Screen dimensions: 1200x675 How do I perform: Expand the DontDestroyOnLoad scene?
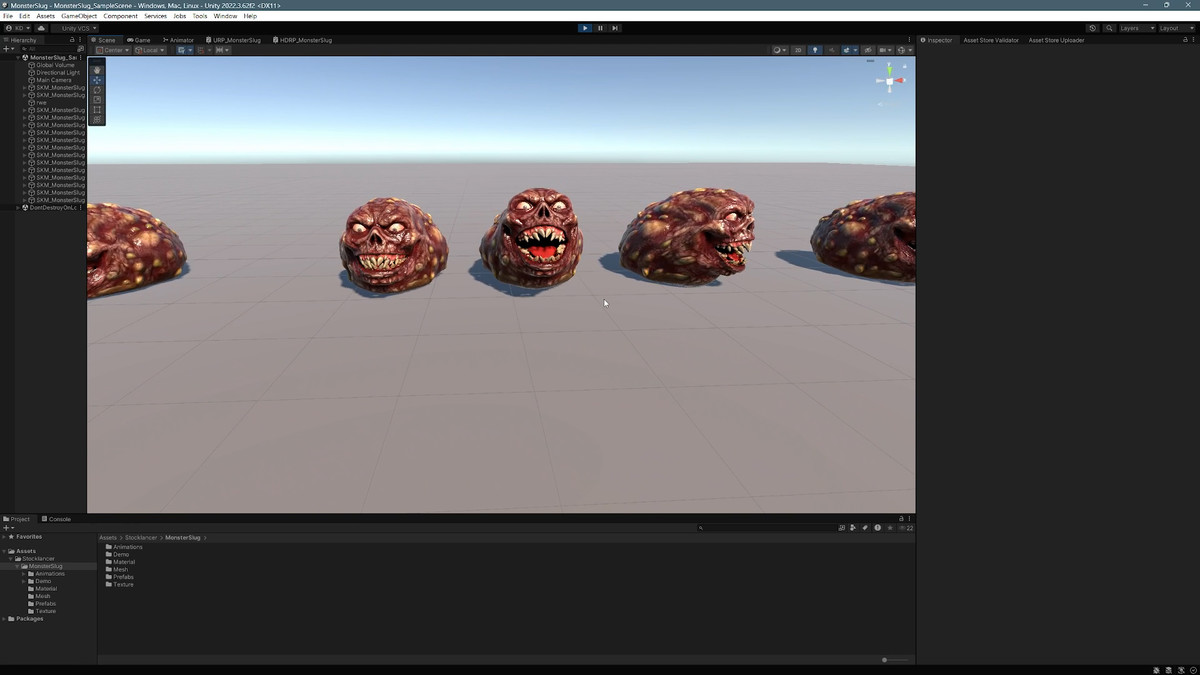tap(18, 208)
